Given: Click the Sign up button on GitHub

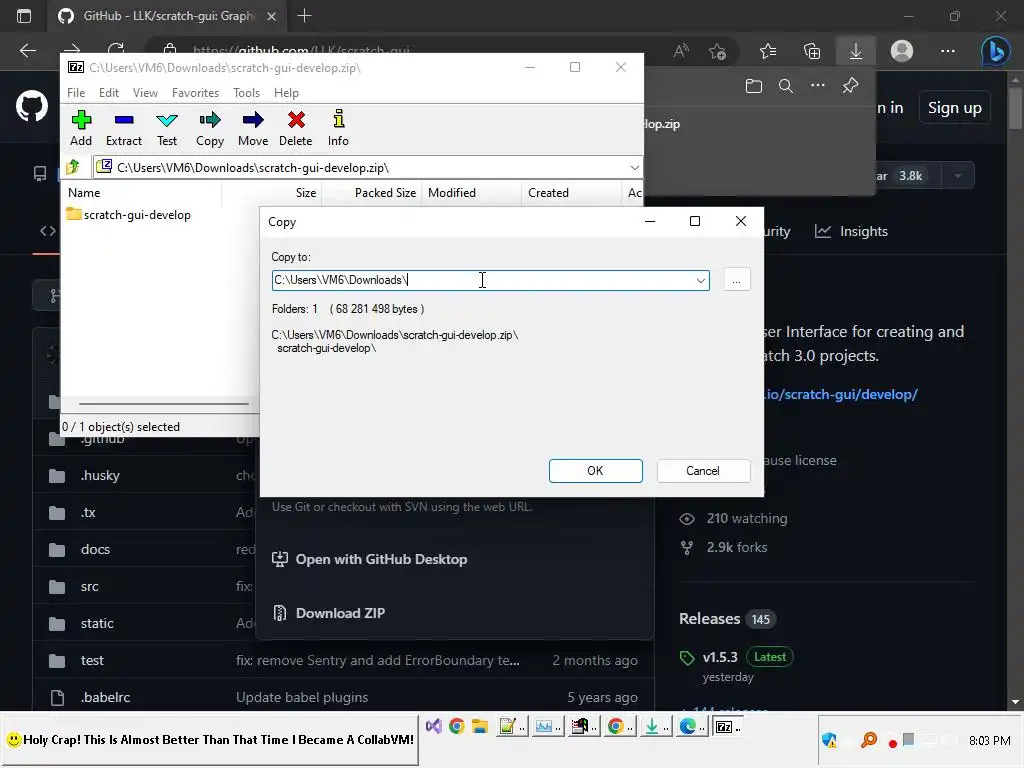Looking at the screenshot, I should [x=954, y=108].
